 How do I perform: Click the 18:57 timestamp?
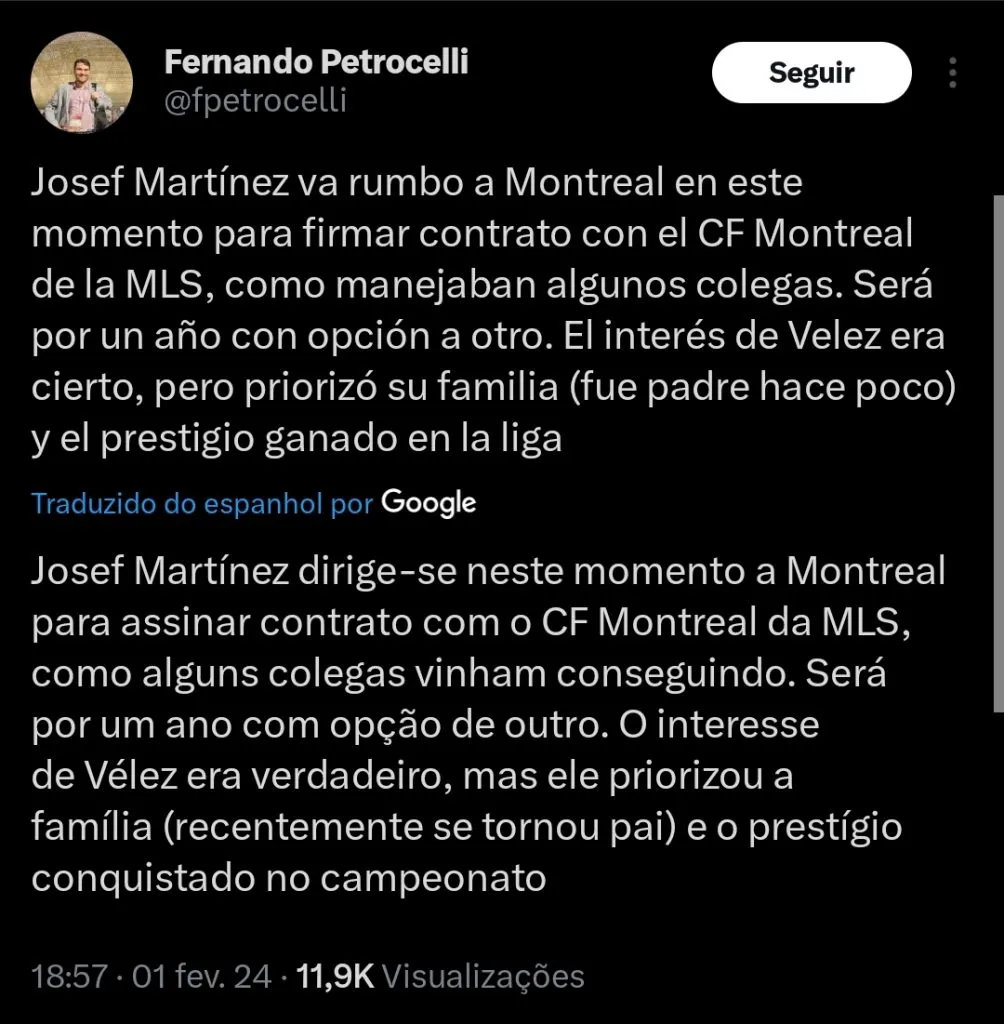69,976
